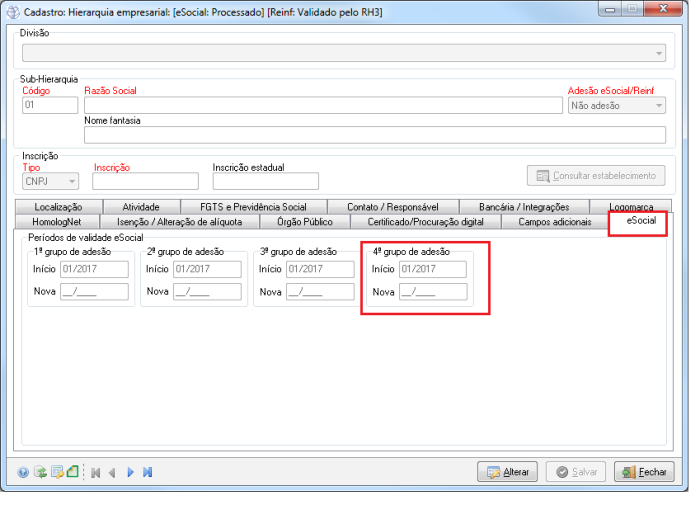Open the Adesão eSocial/Reinf dropdown
Viewport: 700px width, 505px height.
tap(659, 105)
